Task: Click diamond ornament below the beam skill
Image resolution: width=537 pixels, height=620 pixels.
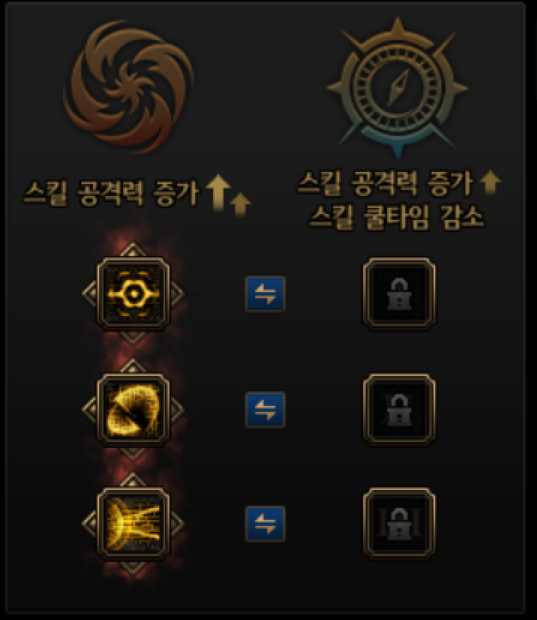Action: pos(133,568)
